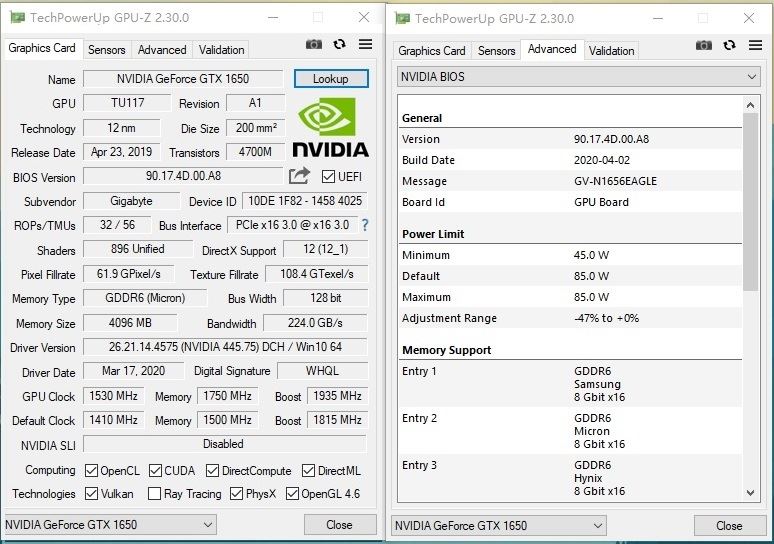Viewport: 774px width, 544px height.
Task: Click the NVIDIA SLI Disabled field
Action: click(x=225, y=444)
